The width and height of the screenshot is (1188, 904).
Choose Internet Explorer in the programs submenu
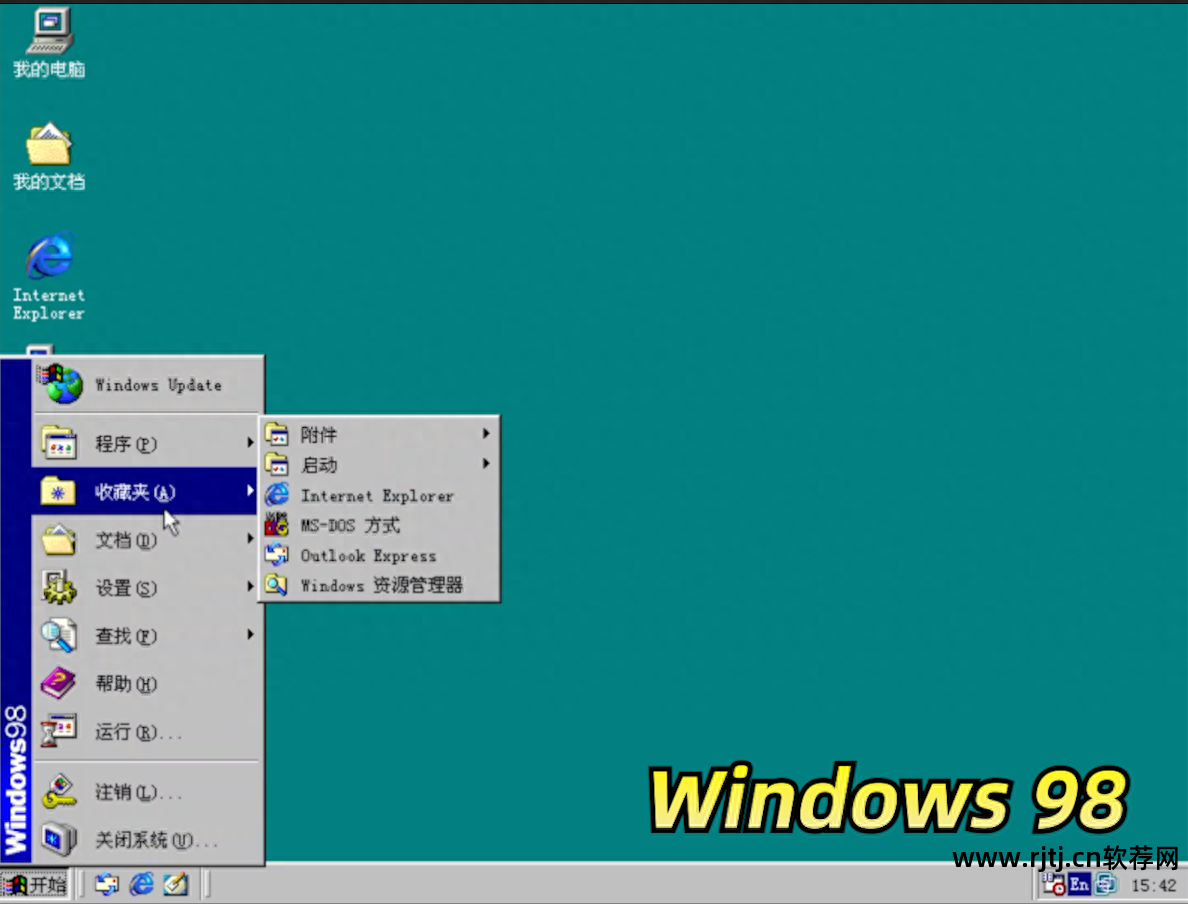379,496
